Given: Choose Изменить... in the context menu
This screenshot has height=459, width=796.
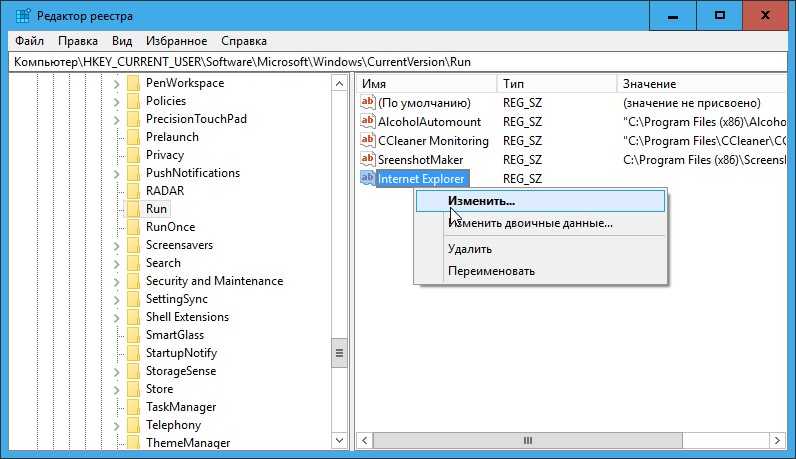Looking at the screenshot, I should coord(540,201).
